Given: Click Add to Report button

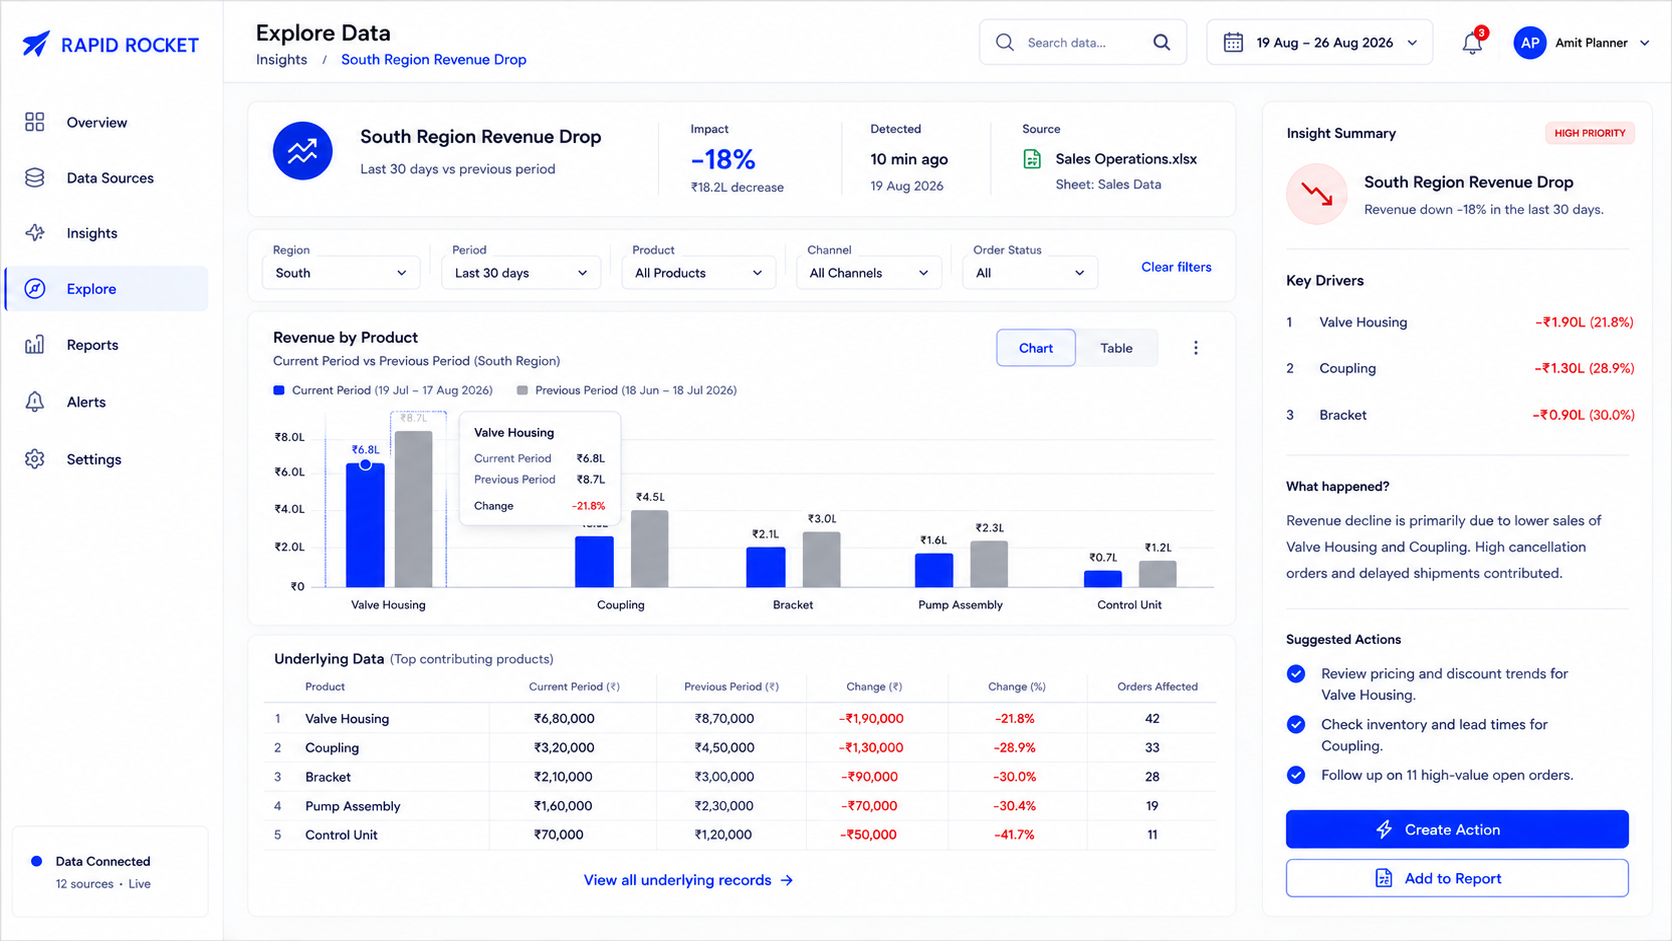Looking at the screenshot, I should [1457, 878].
